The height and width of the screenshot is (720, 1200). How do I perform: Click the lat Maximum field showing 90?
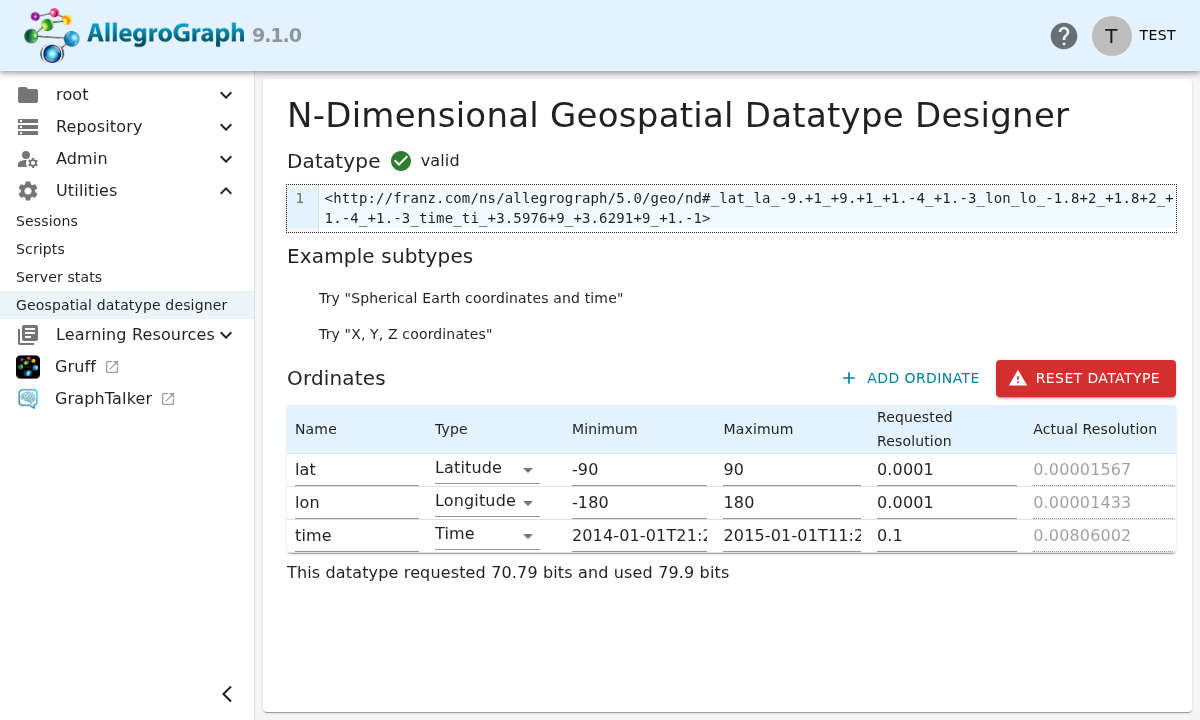tap(792, 470)
